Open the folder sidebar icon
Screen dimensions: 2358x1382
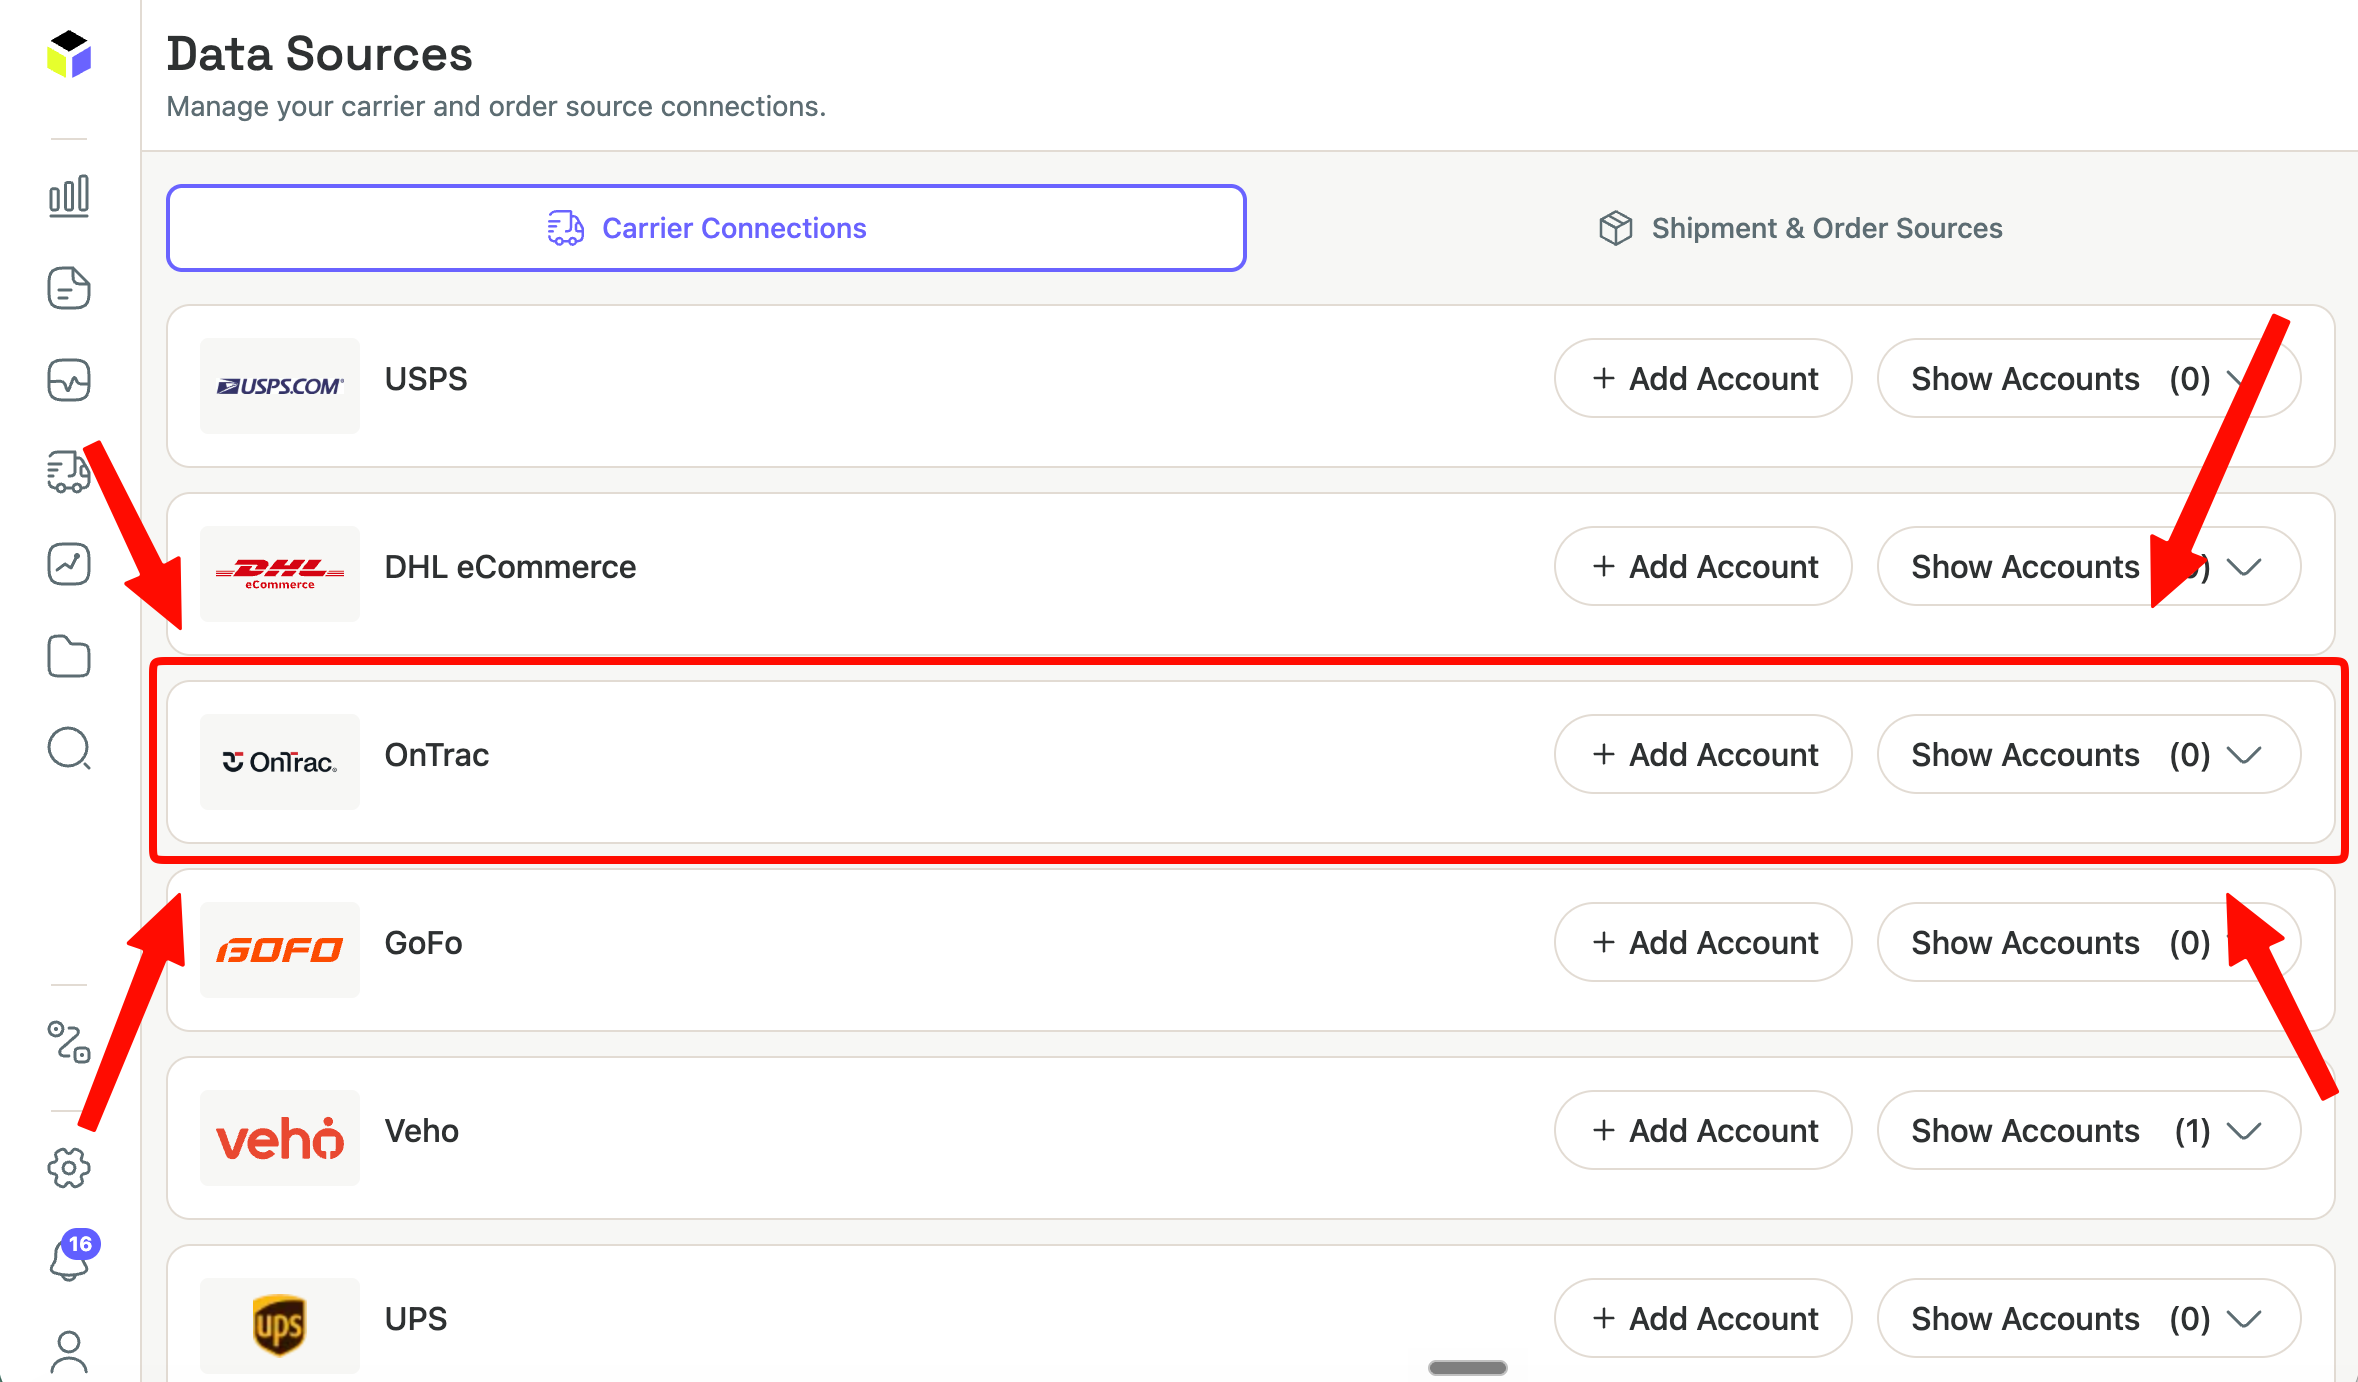tap(69, 656)
